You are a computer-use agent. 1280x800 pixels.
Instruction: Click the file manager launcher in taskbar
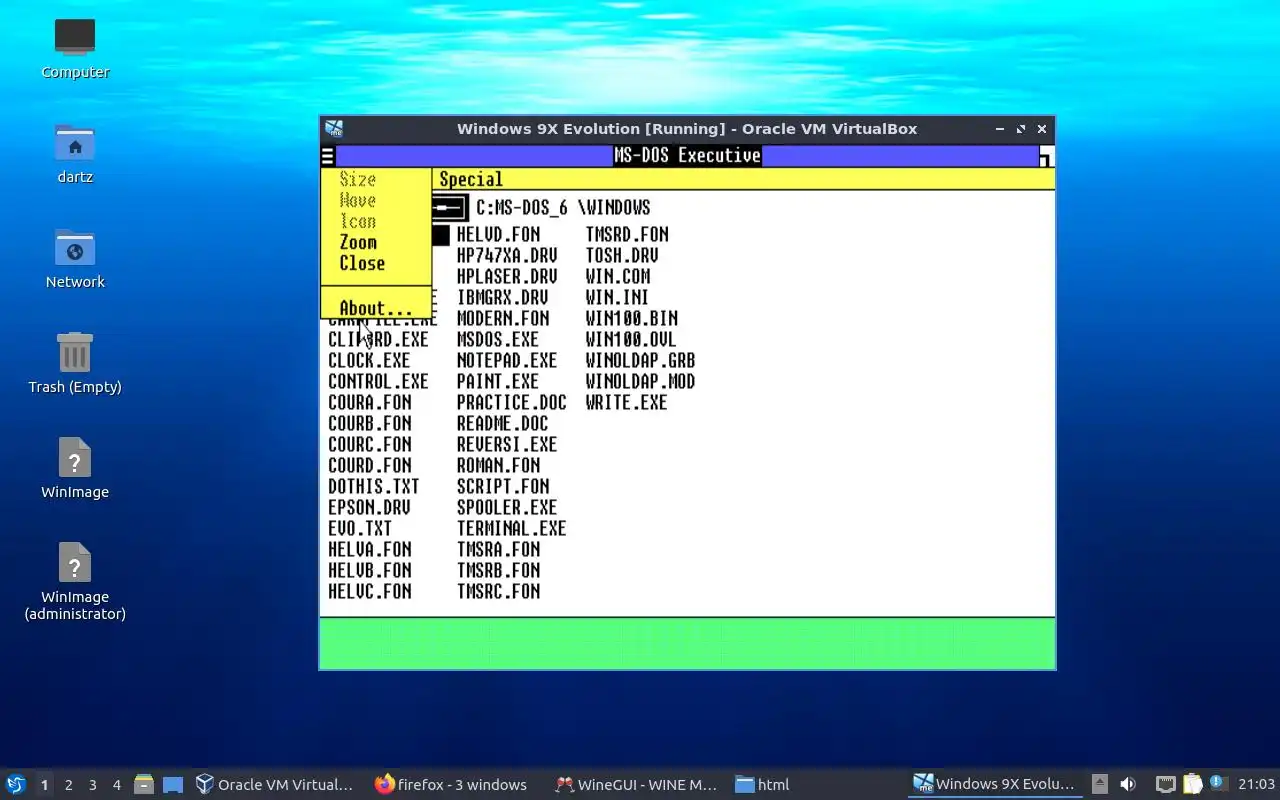pos(143,784)
